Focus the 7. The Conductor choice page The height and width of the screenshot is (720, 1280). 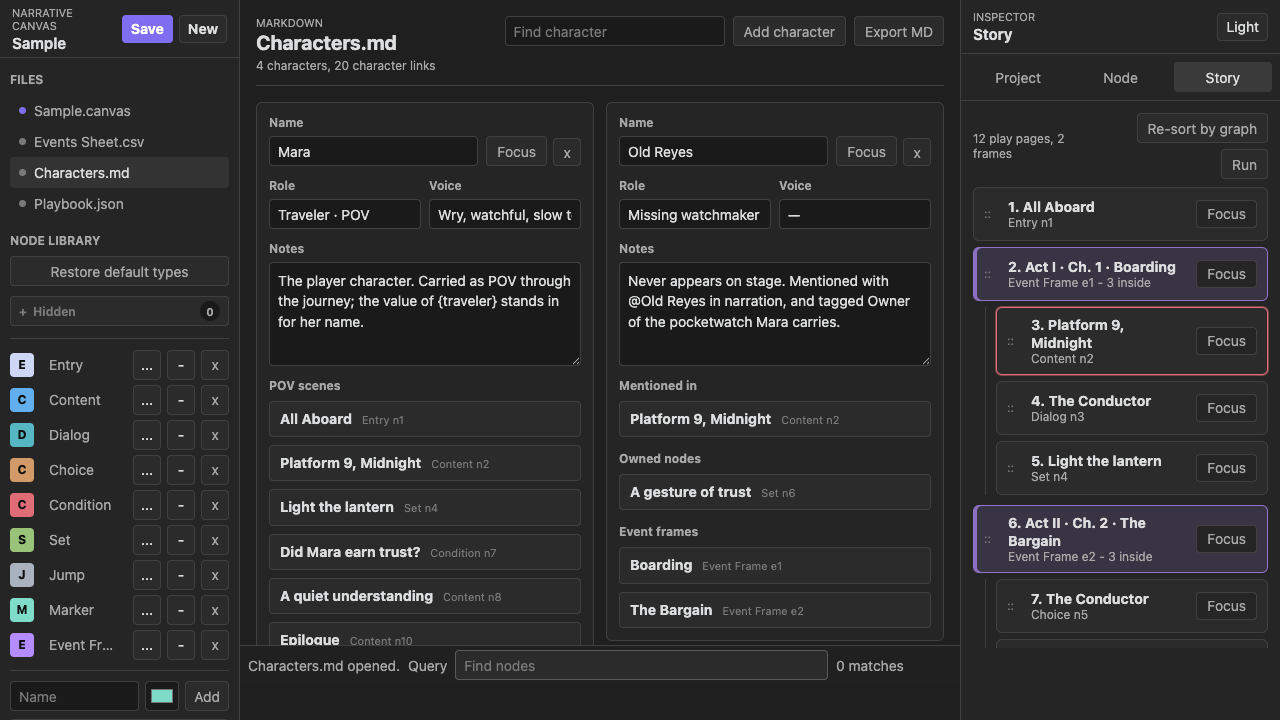tap(1226, 606)
